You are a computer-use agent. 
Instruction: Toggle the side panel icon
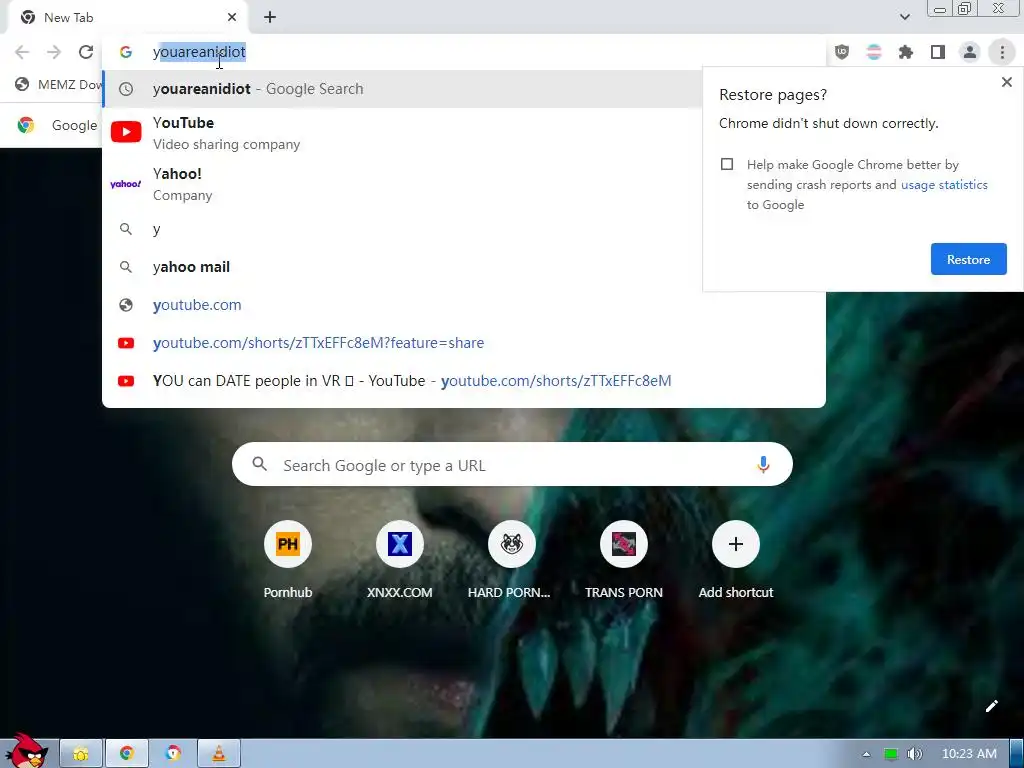(x=938, y=52)
